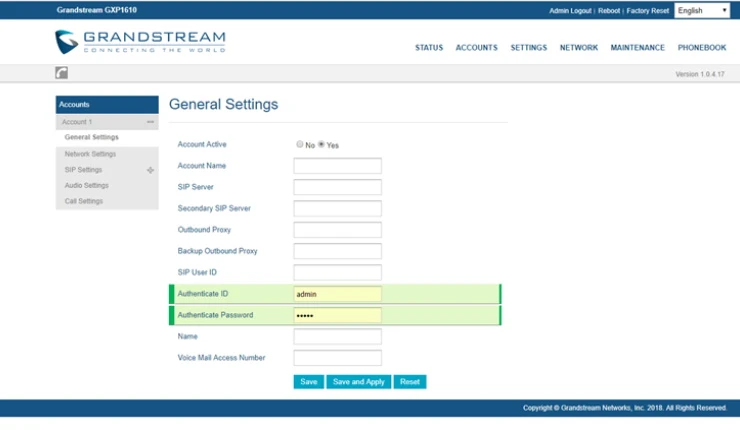Viewport: 740px width, 430px height.
Task: Click the phone handset icon below the logo
Action: (61, 73)
